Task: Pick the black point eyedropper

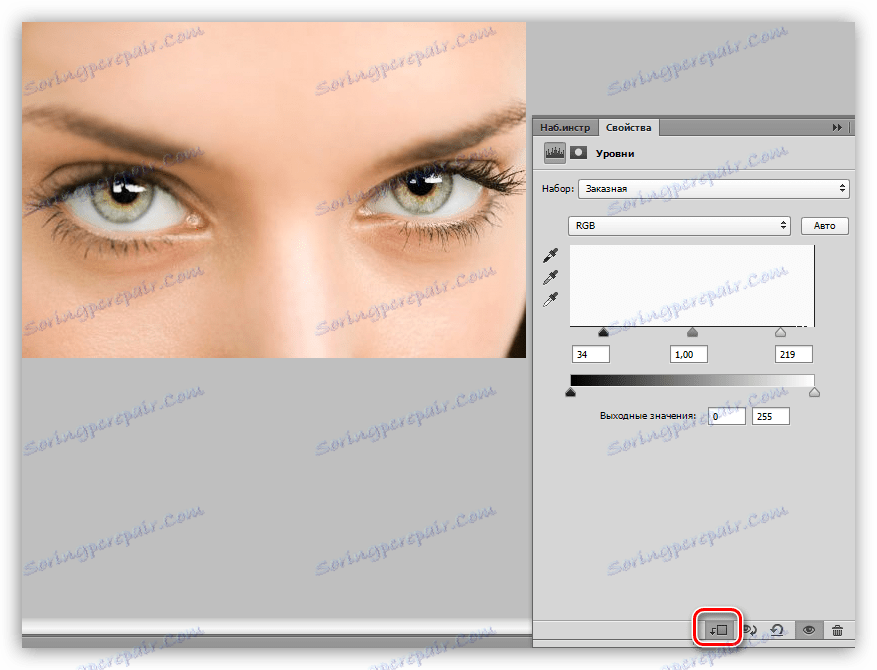Action: coord(550,256)
